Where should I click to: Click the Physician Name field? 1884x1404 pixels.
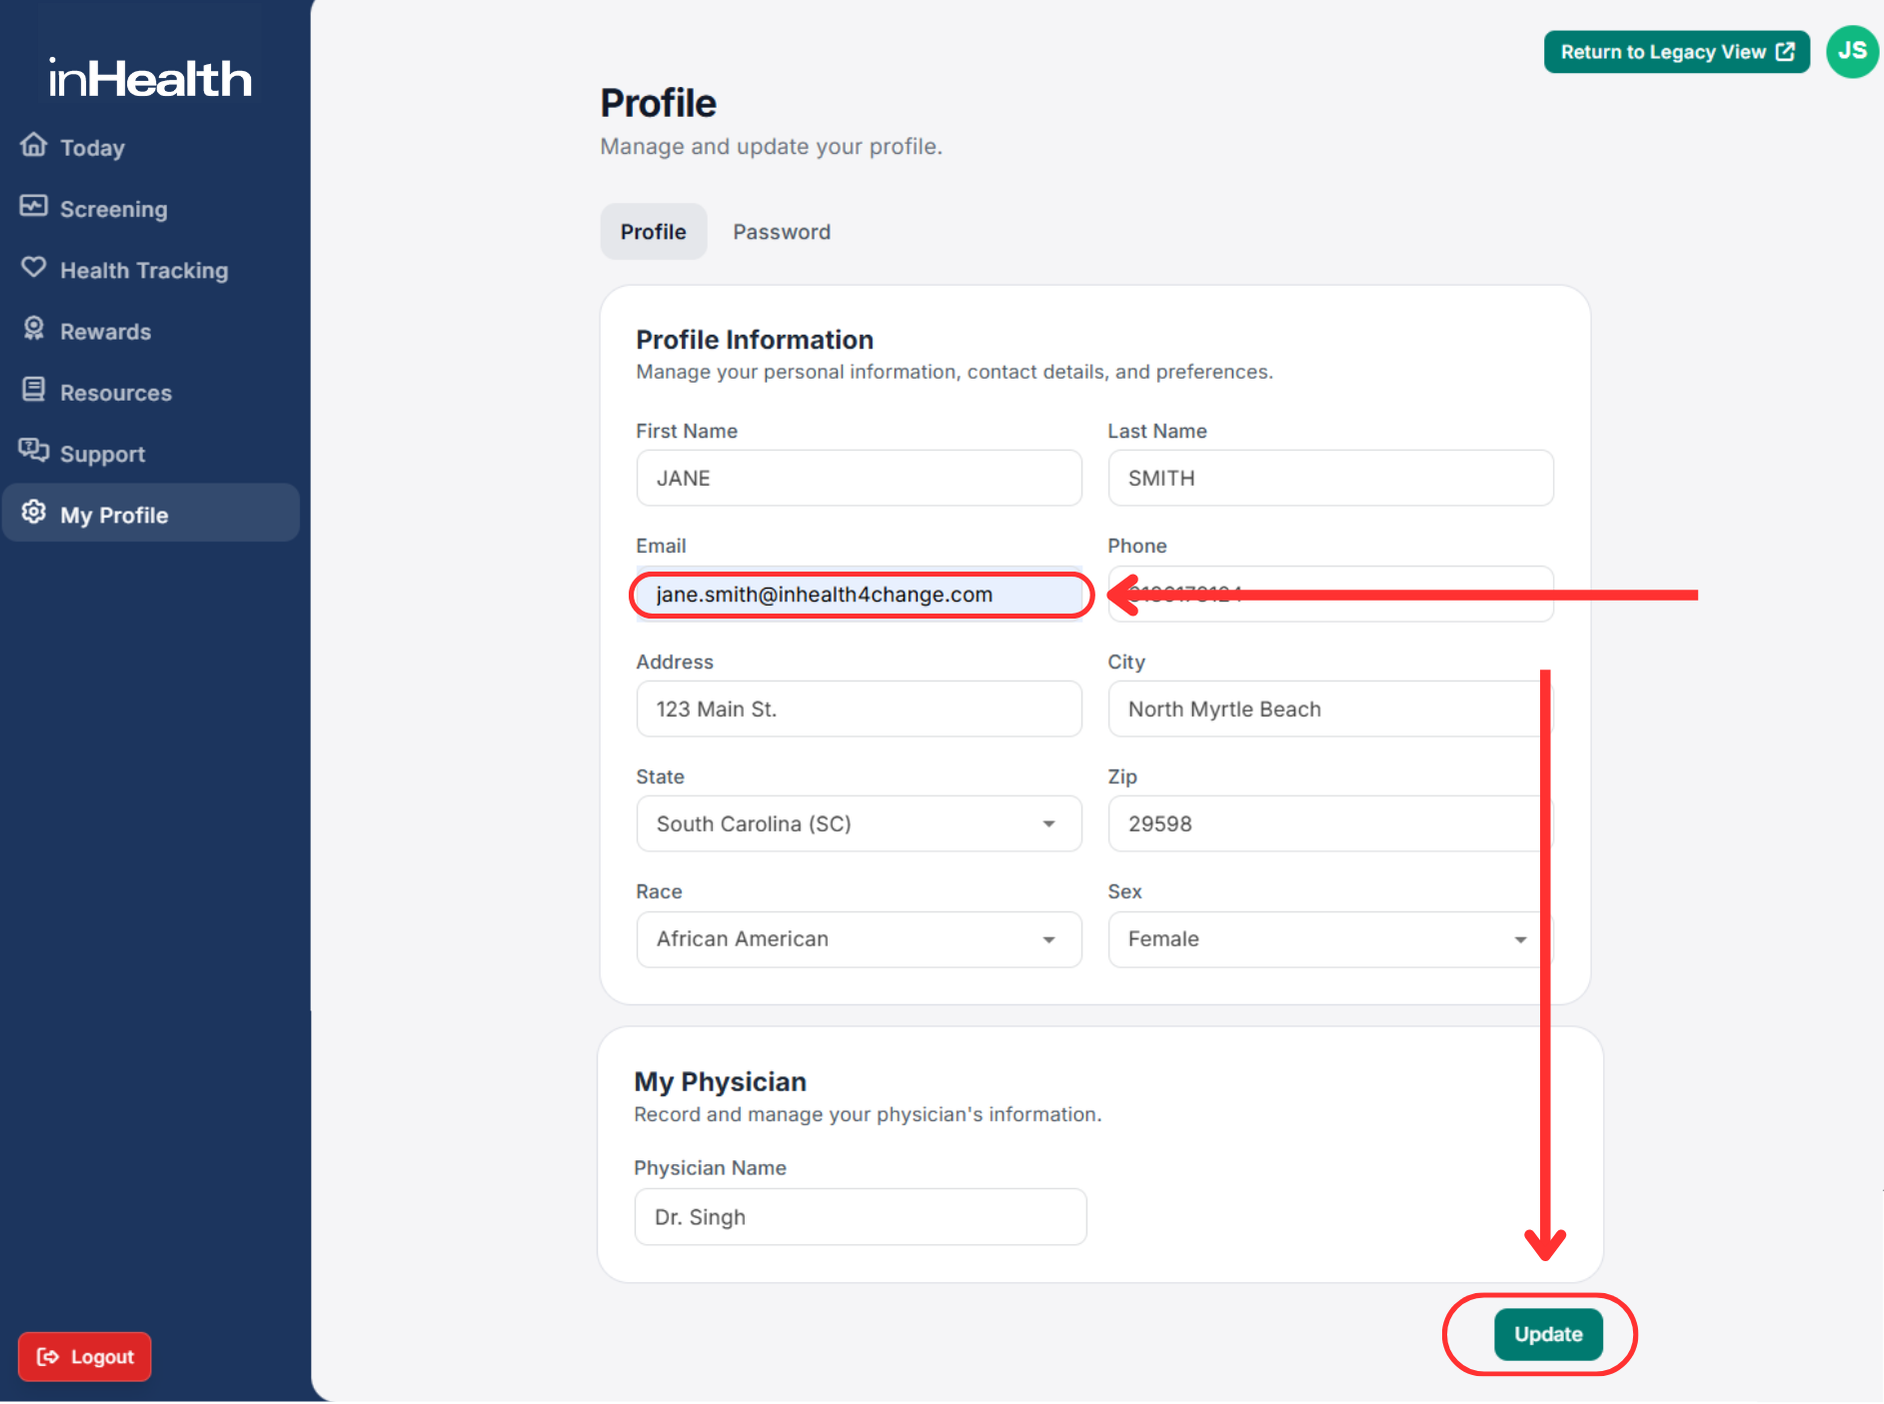pyautogui.click(x=860, y=1217)
